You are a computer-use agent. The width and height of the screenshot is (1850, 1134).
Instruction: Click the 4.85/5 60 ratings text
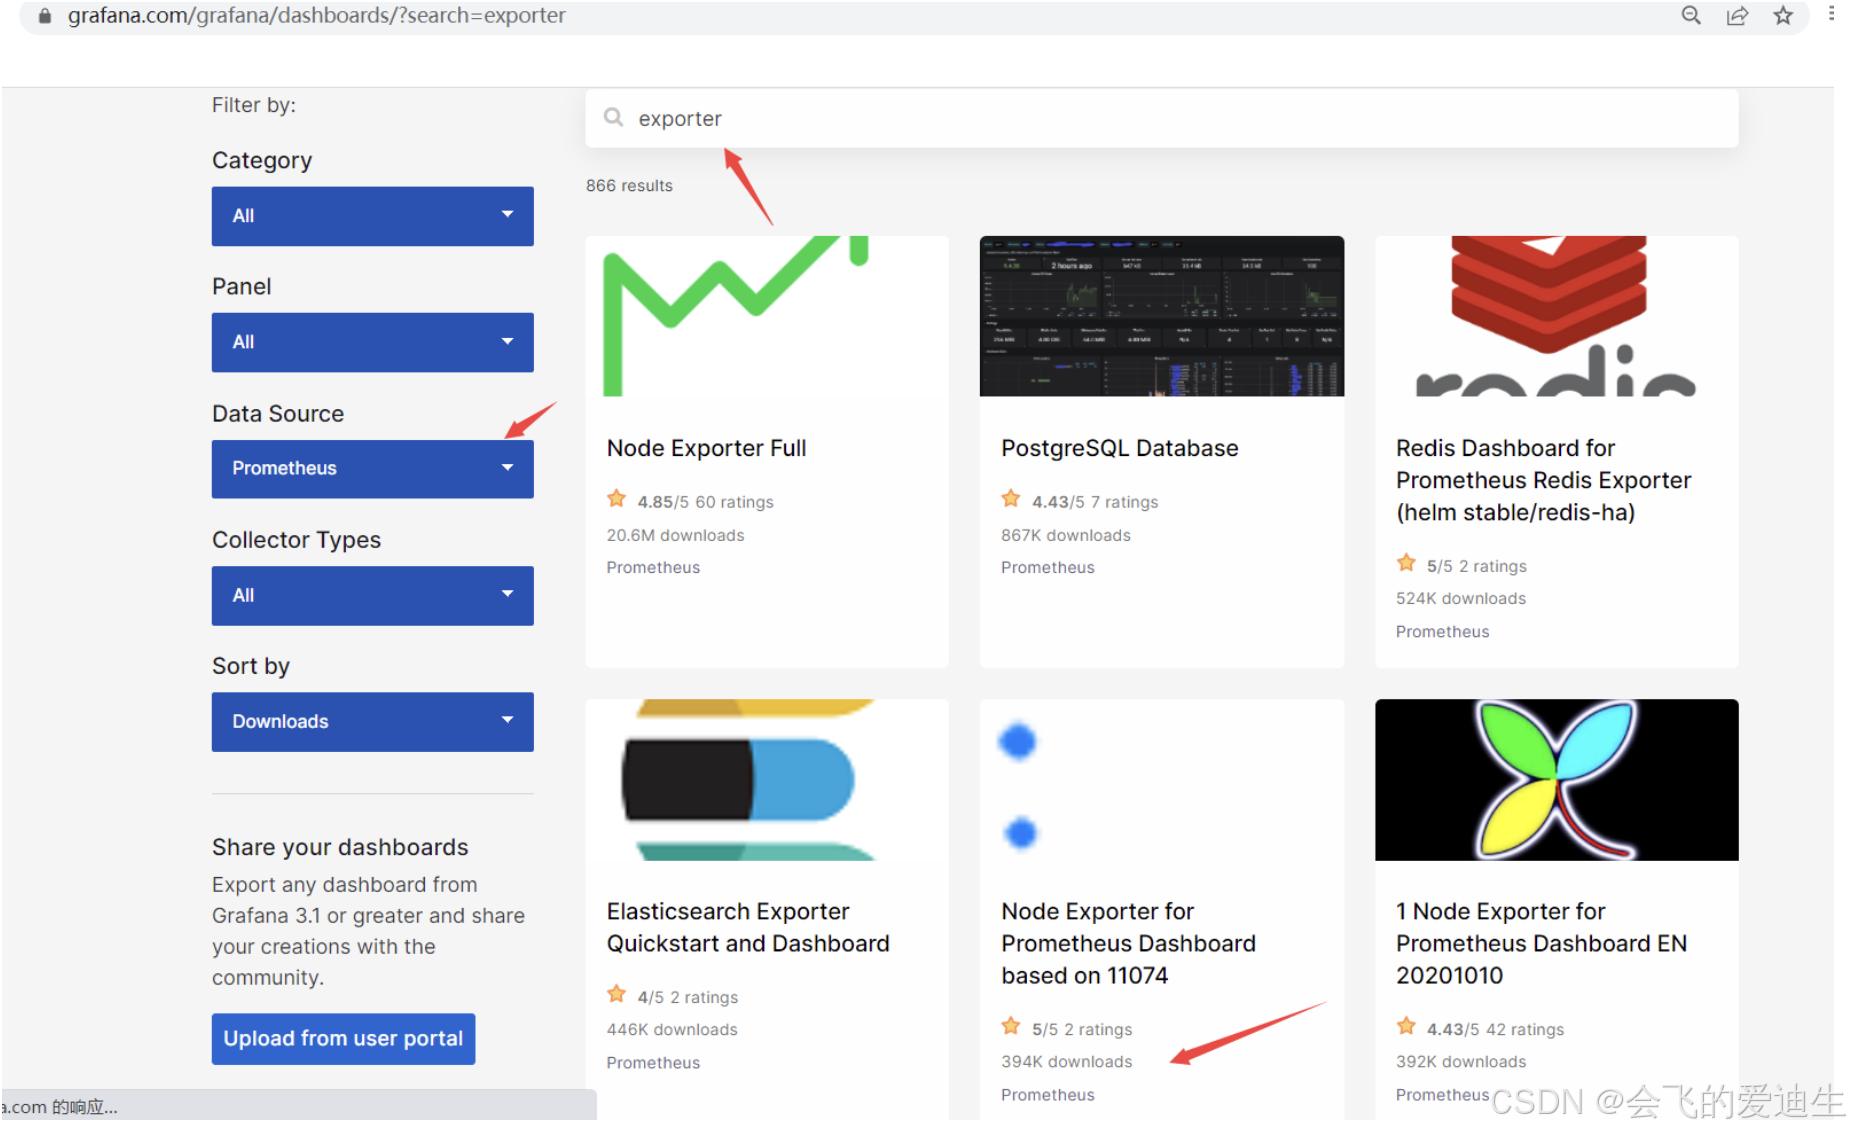tap(705, 502)
